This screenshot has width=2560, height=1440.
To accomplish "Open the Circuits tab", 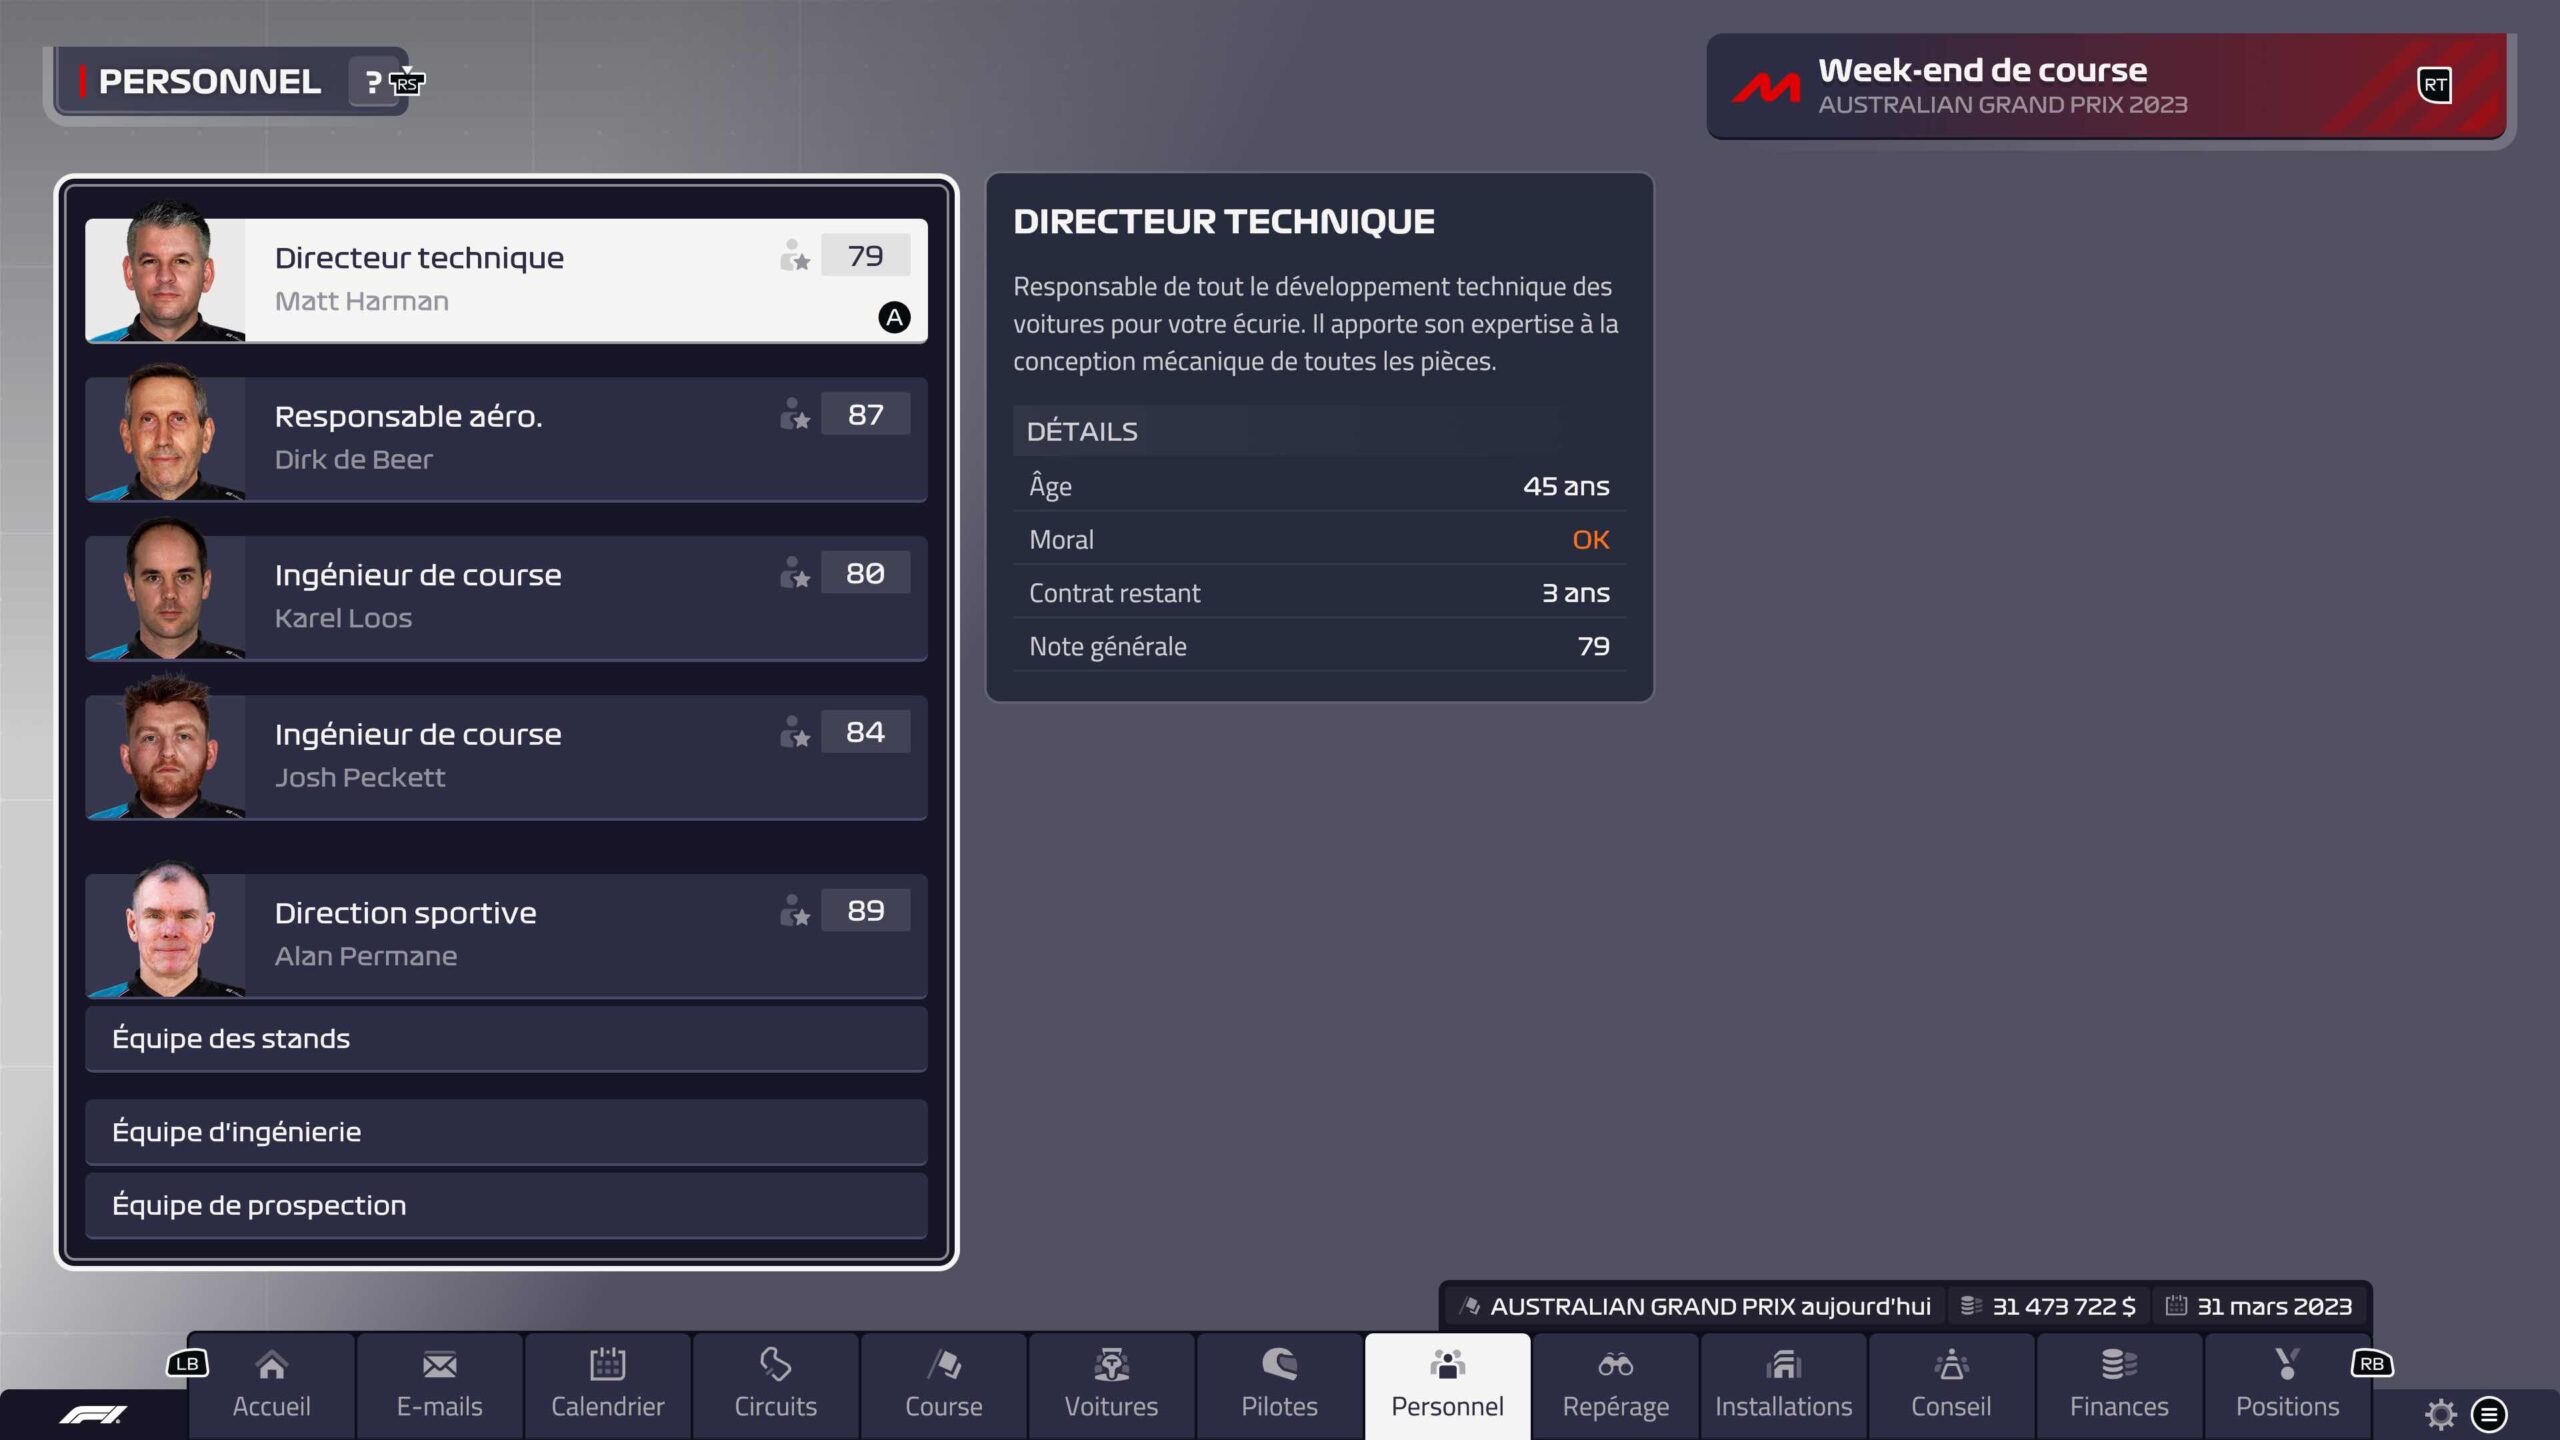I will pos(776,1386).
